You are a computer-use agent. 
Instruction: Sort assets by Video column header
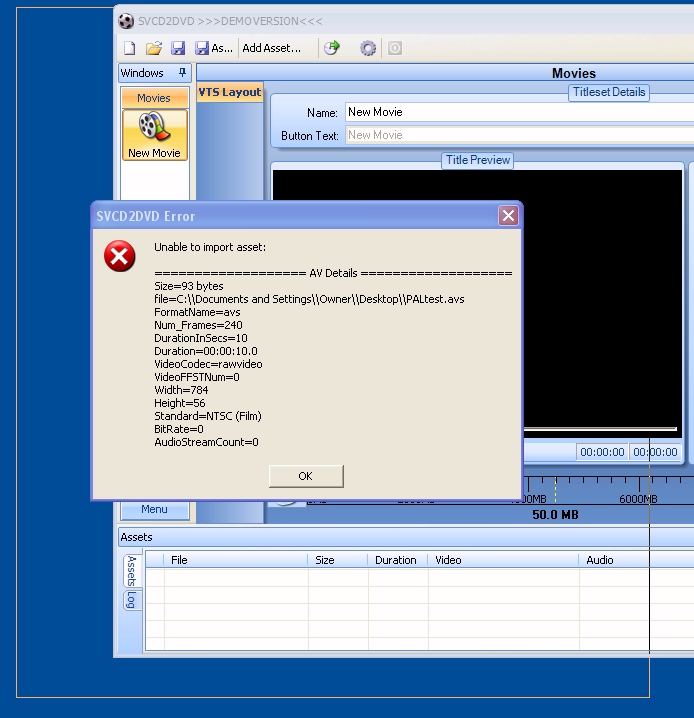tap(503, 560)
